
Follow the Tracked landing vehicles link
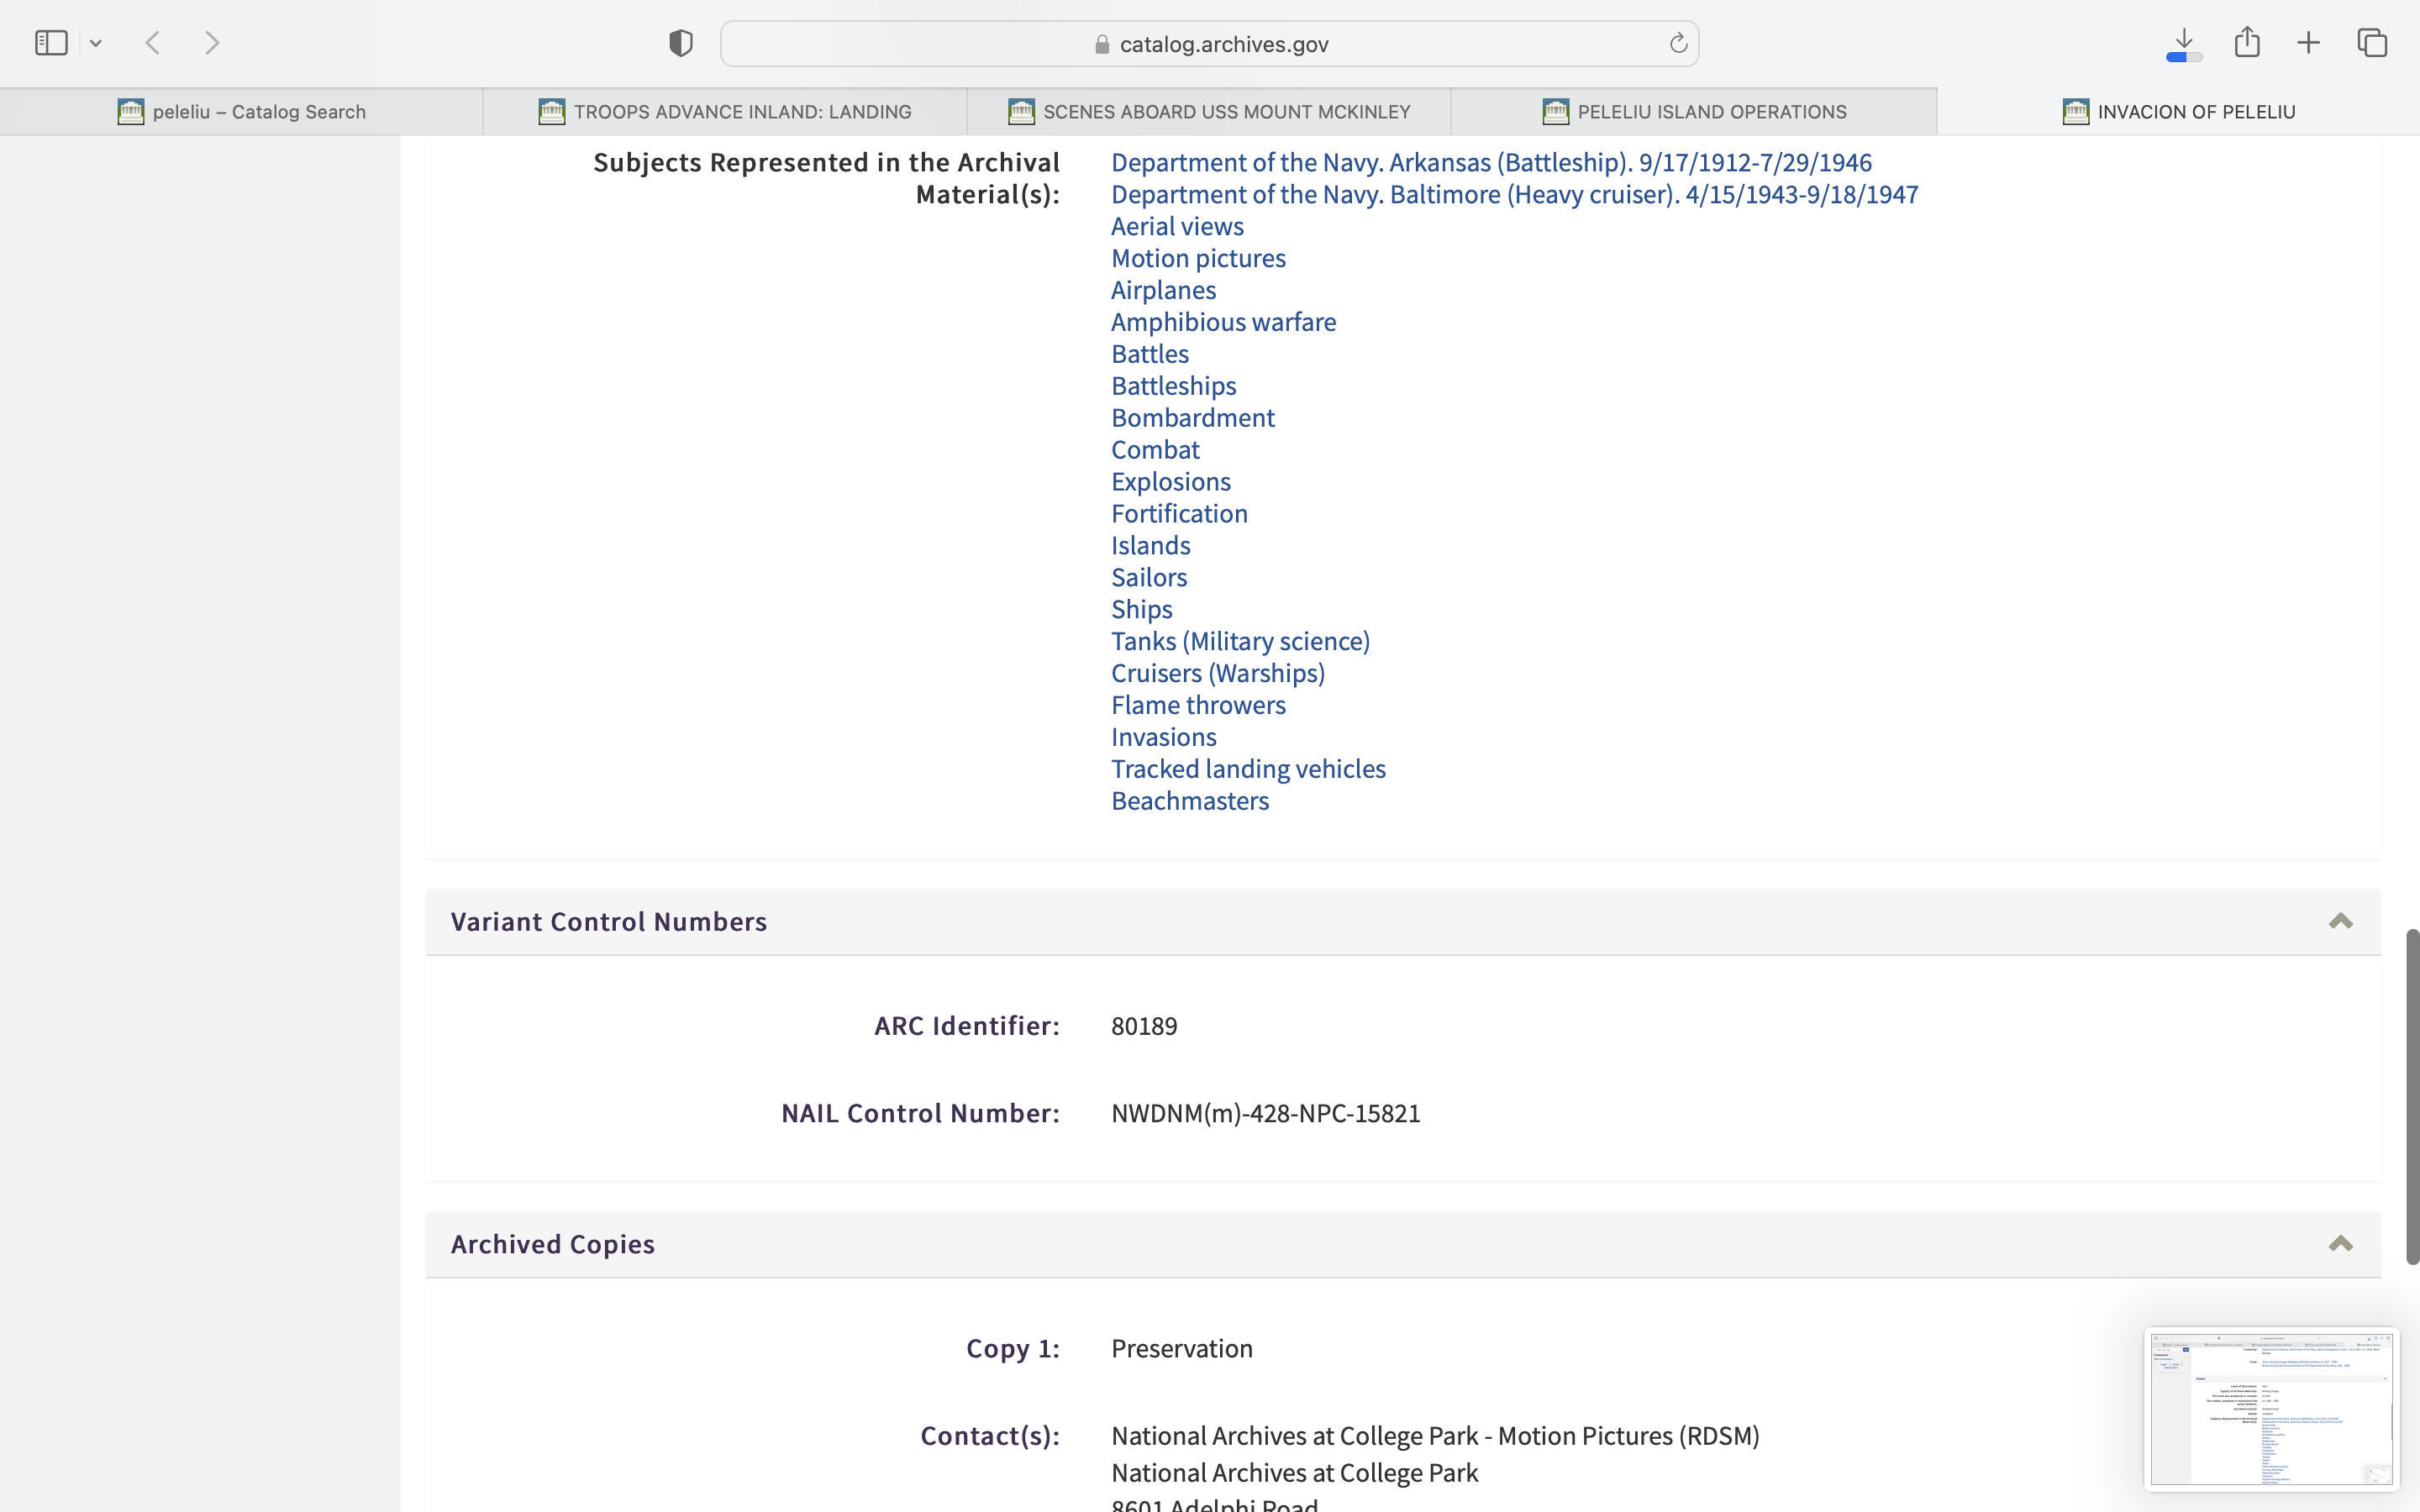coord(1248,769)
